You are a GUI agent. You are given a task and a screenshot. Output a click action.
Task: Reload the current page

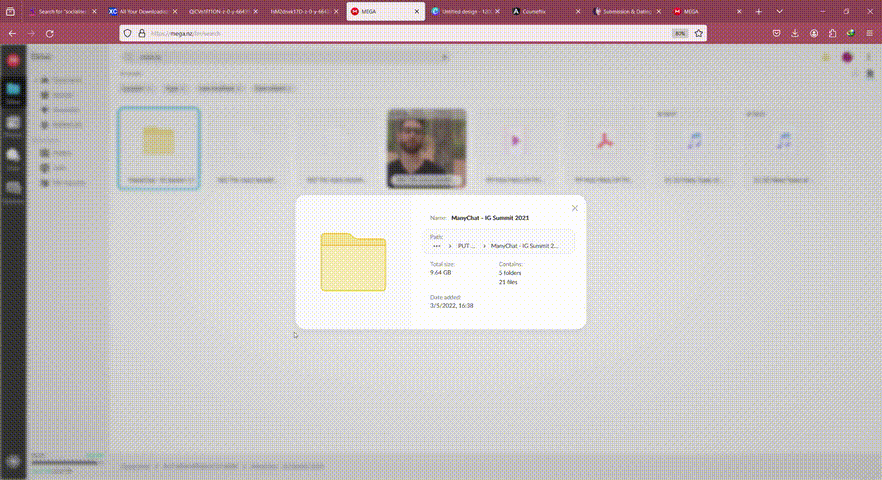(x=50, y=34)
